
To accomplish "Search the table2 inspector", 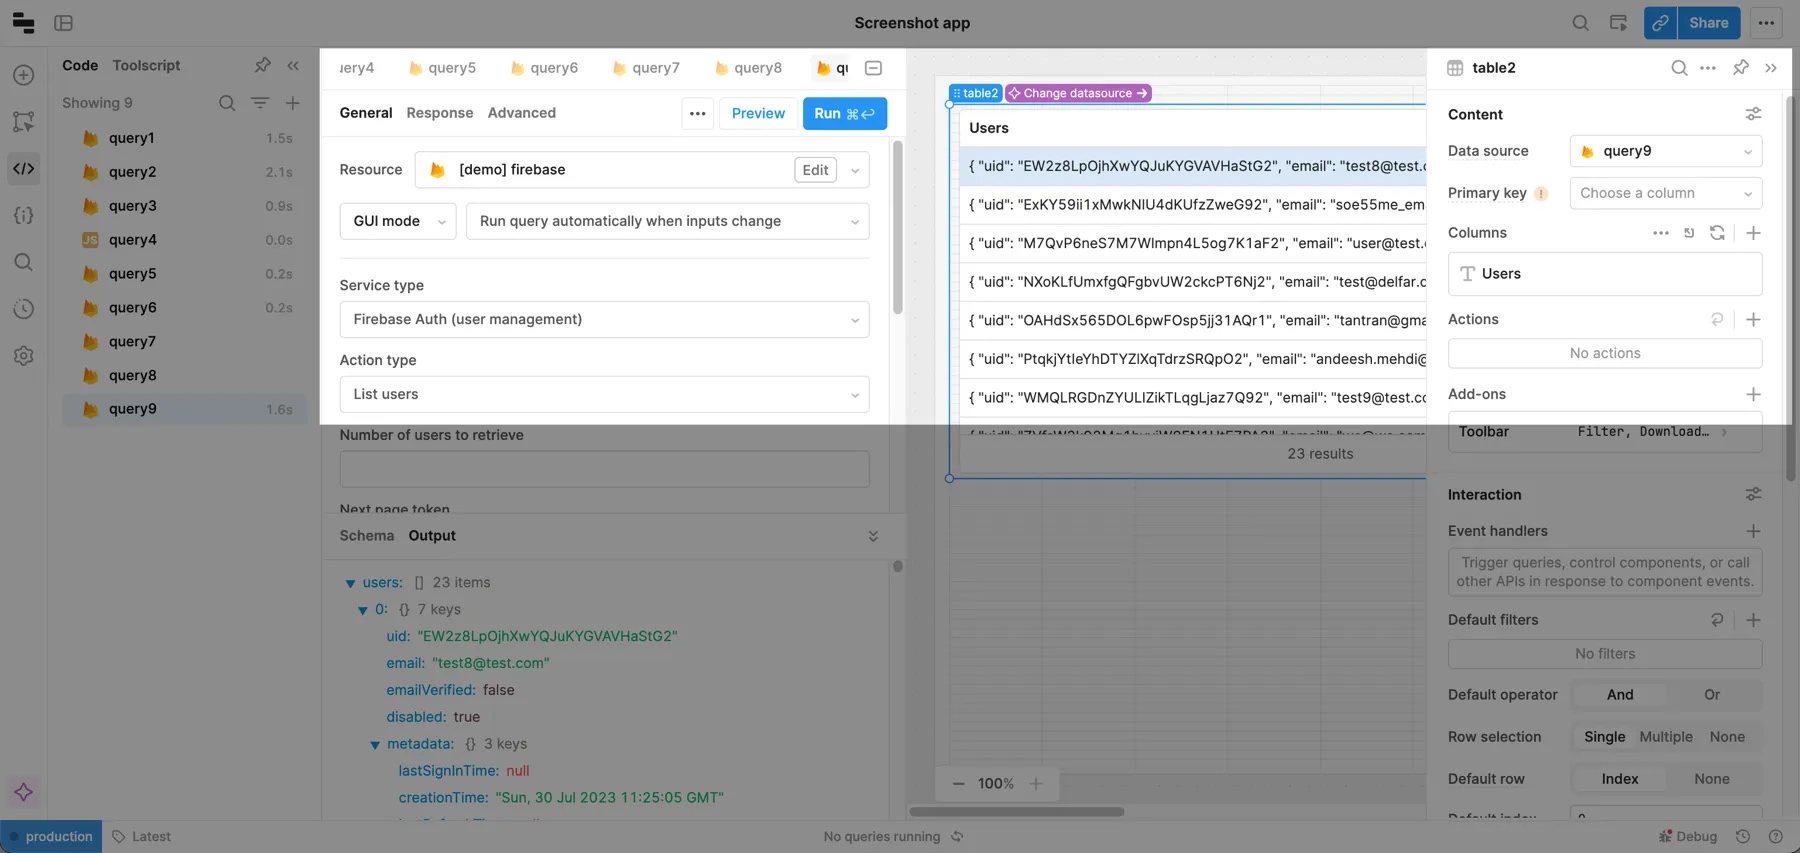I will pos(1679,68).
